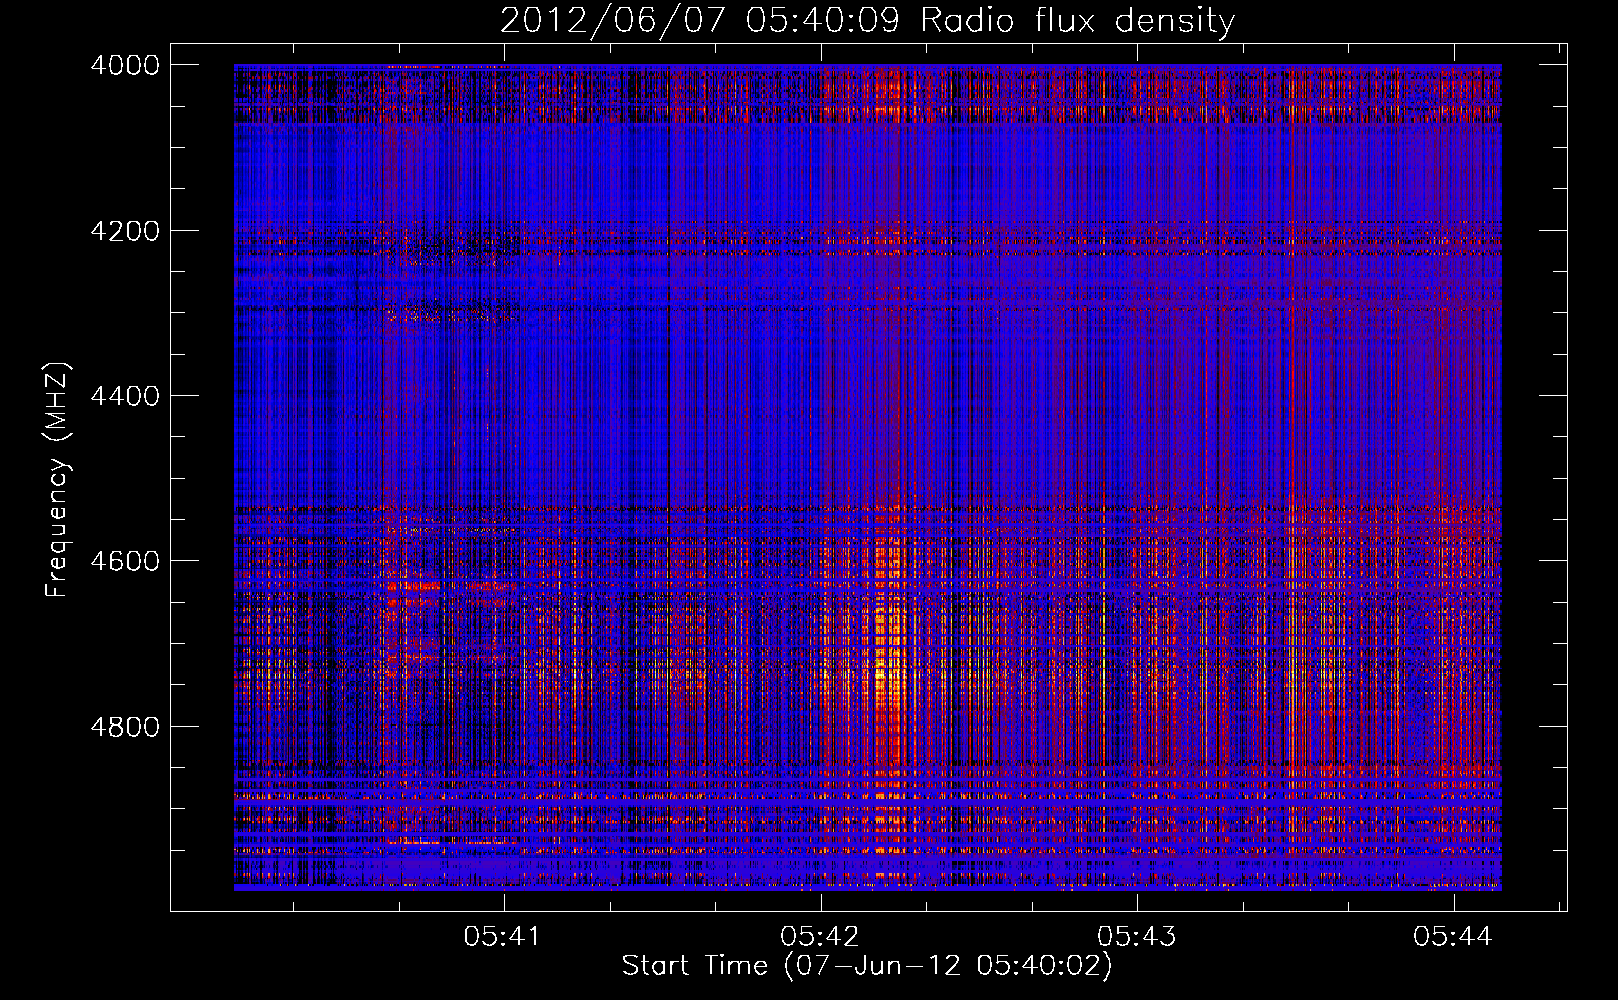1618x1000 pixels.
Task: Click the plot title "2012/06/07 05:40:09 Radio flux density"
Action: point(867,20)
